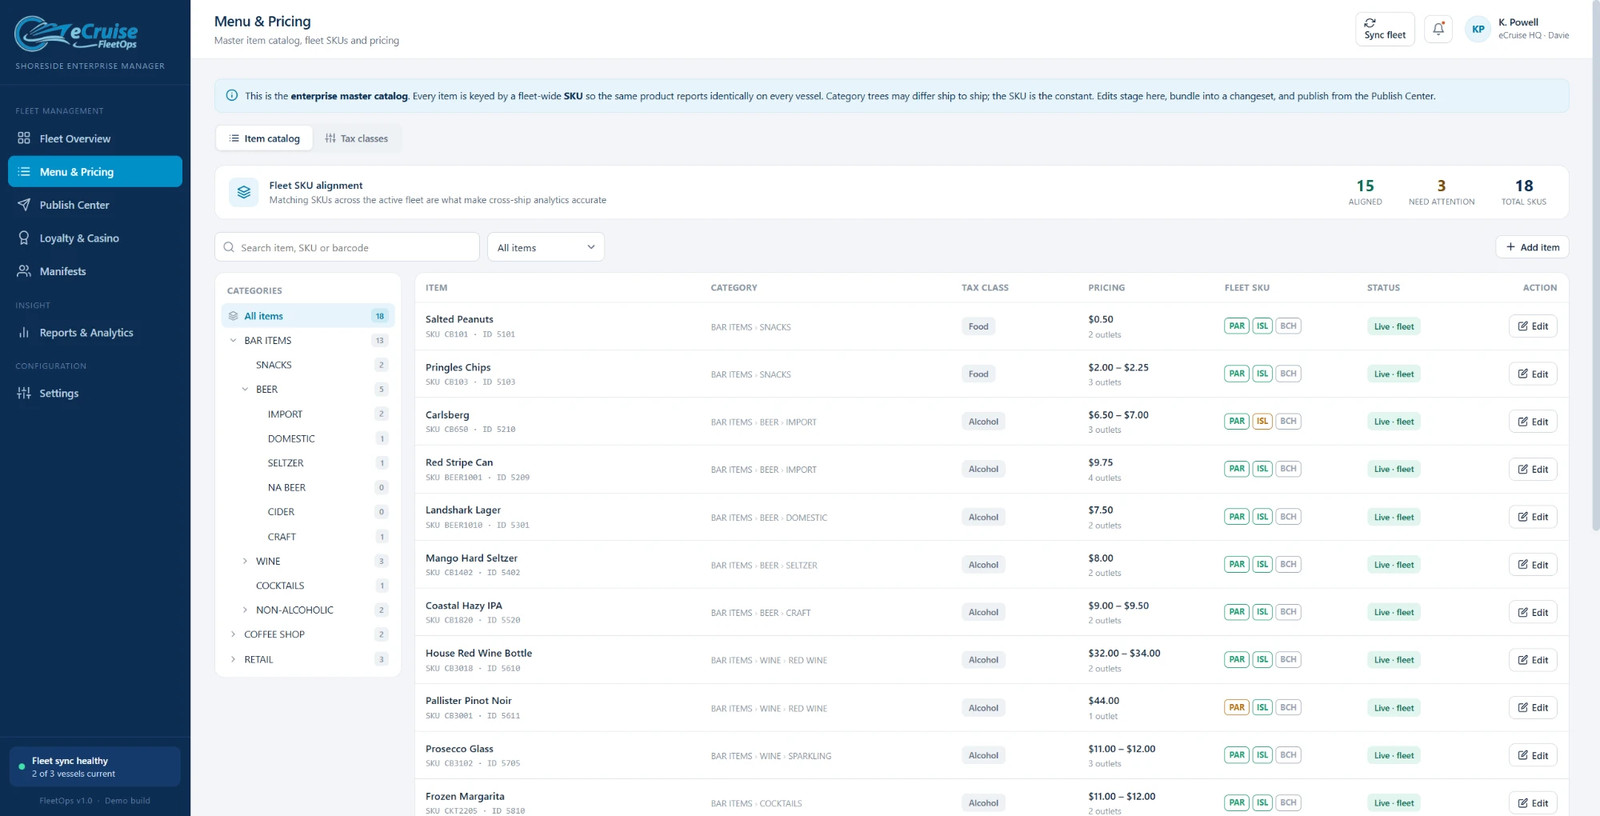Click PAR badge on Pallister Pinot Noir row
Viewport: 1600px width, 816px height.
pyautogui.click(x=1237, y=707)
